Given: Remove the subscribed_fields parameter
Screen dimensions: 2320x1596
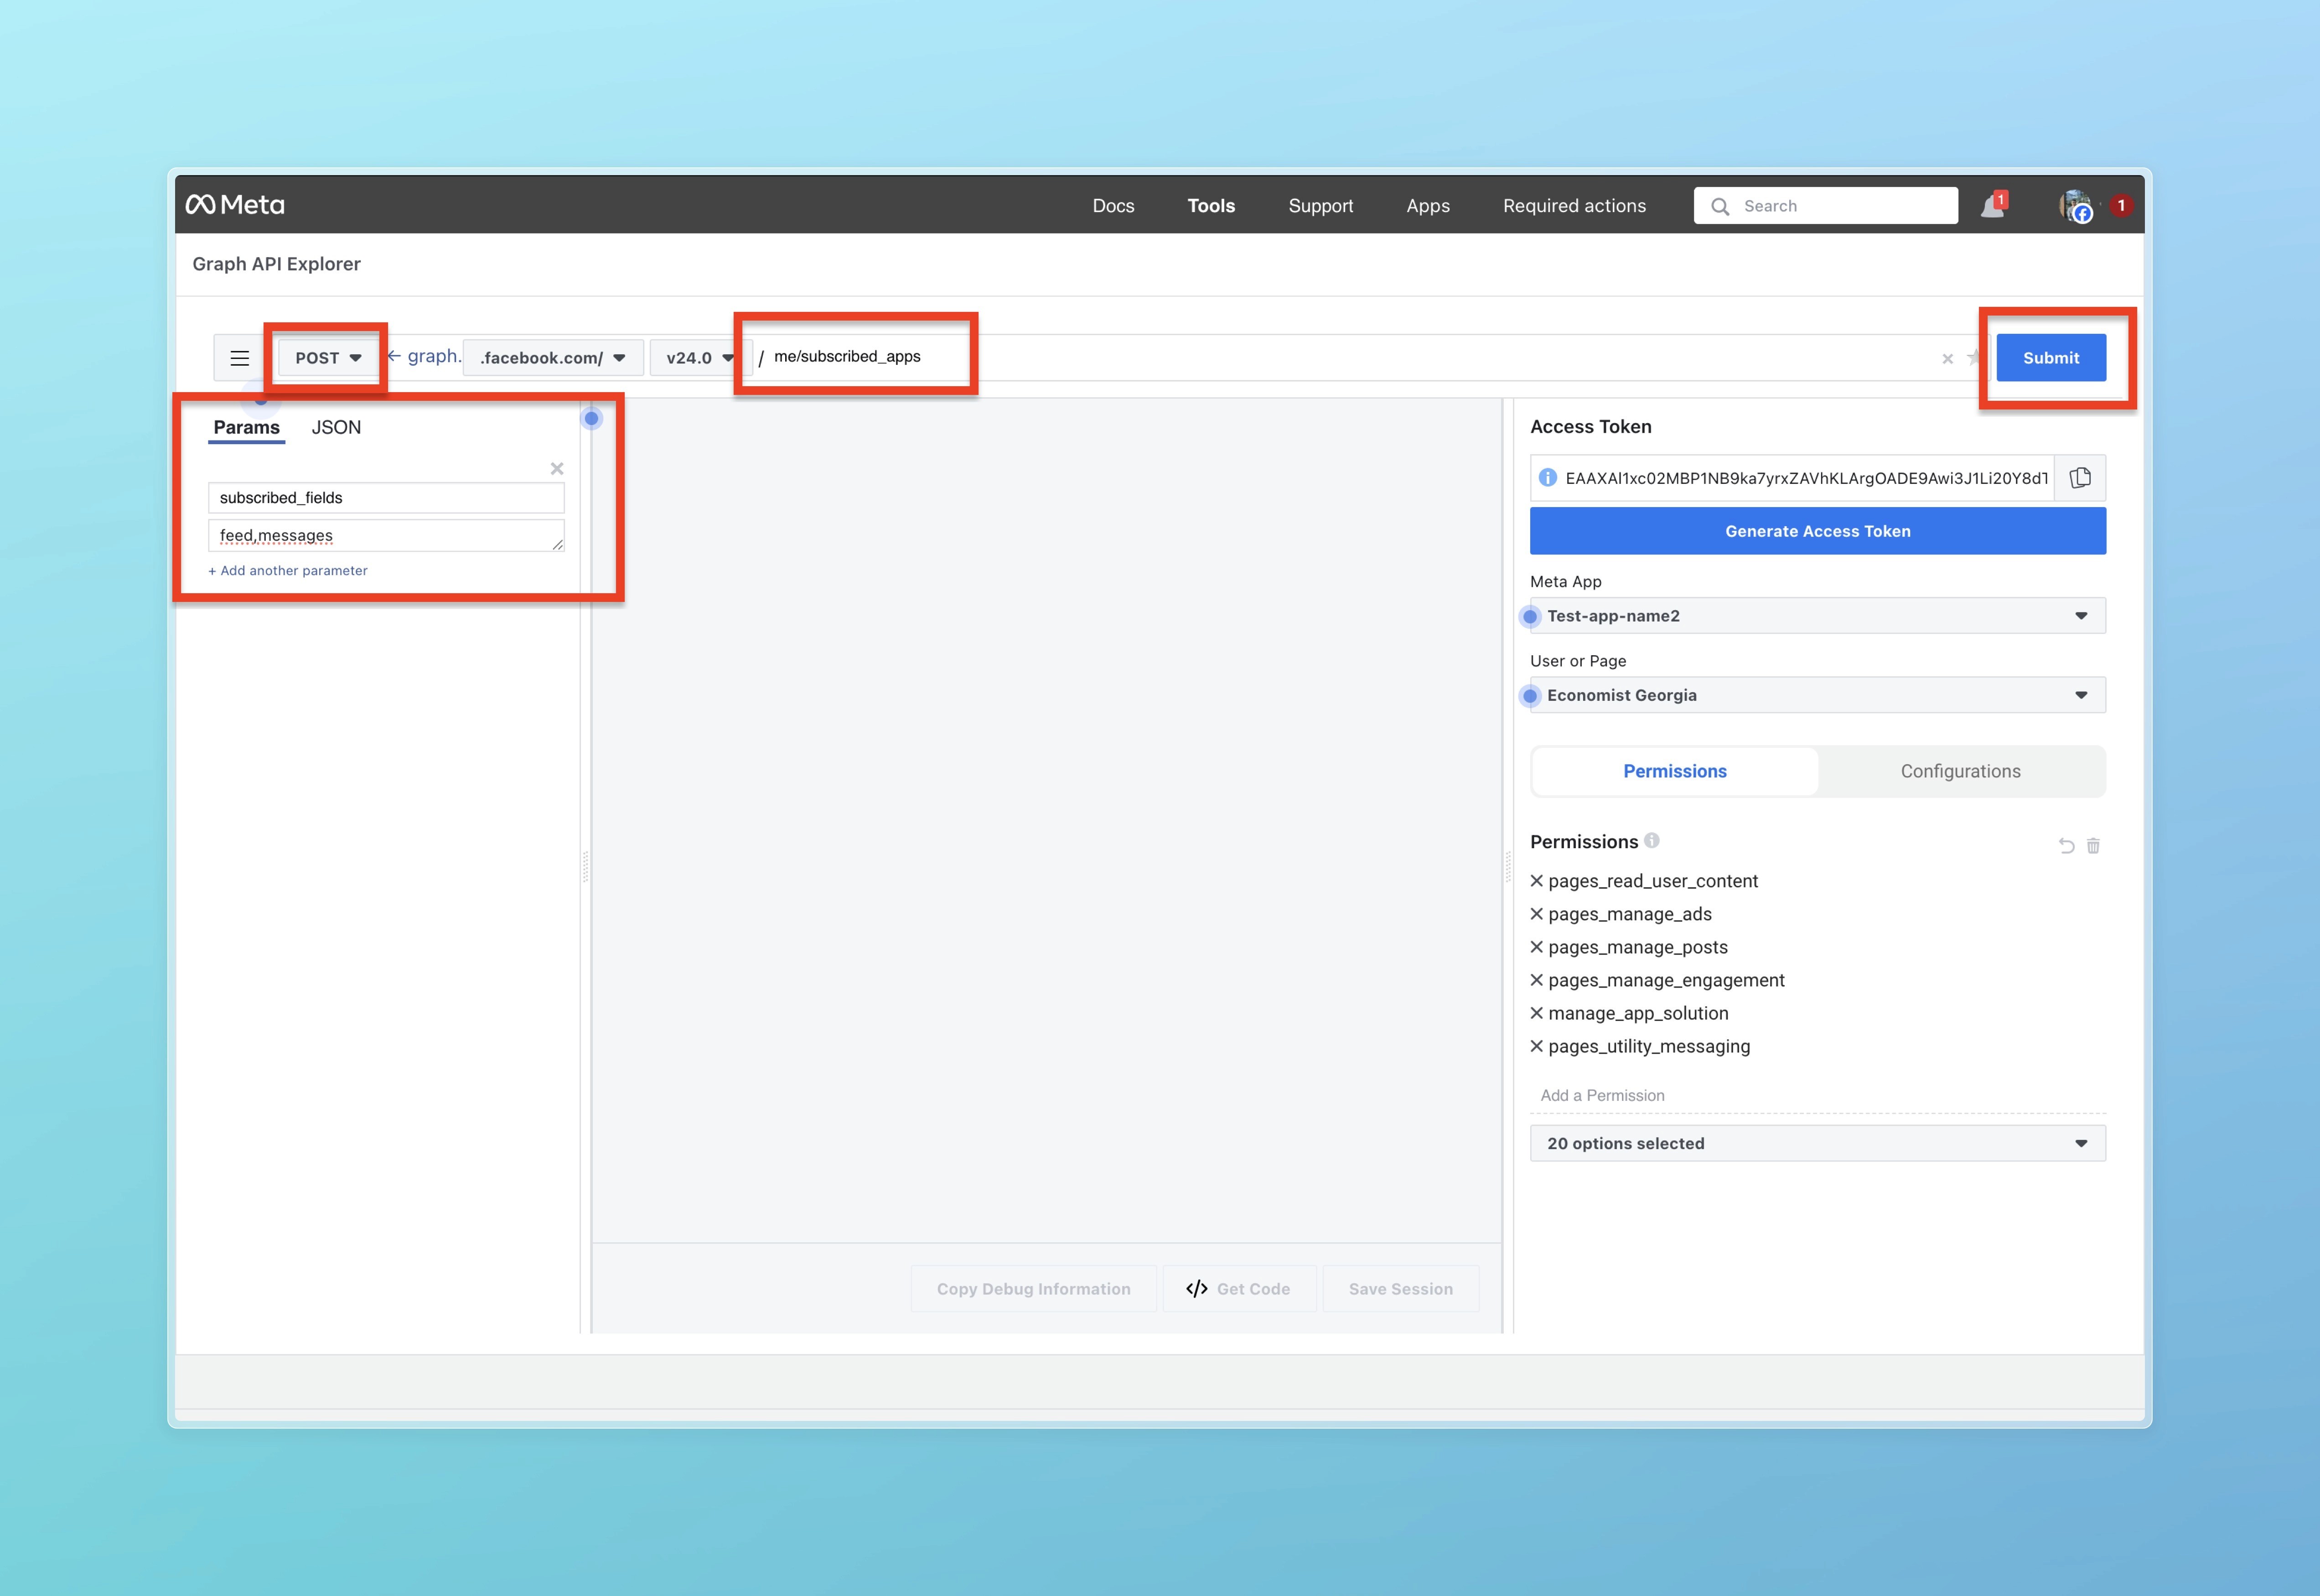Looking at the screenshot, I should (557, 469).
